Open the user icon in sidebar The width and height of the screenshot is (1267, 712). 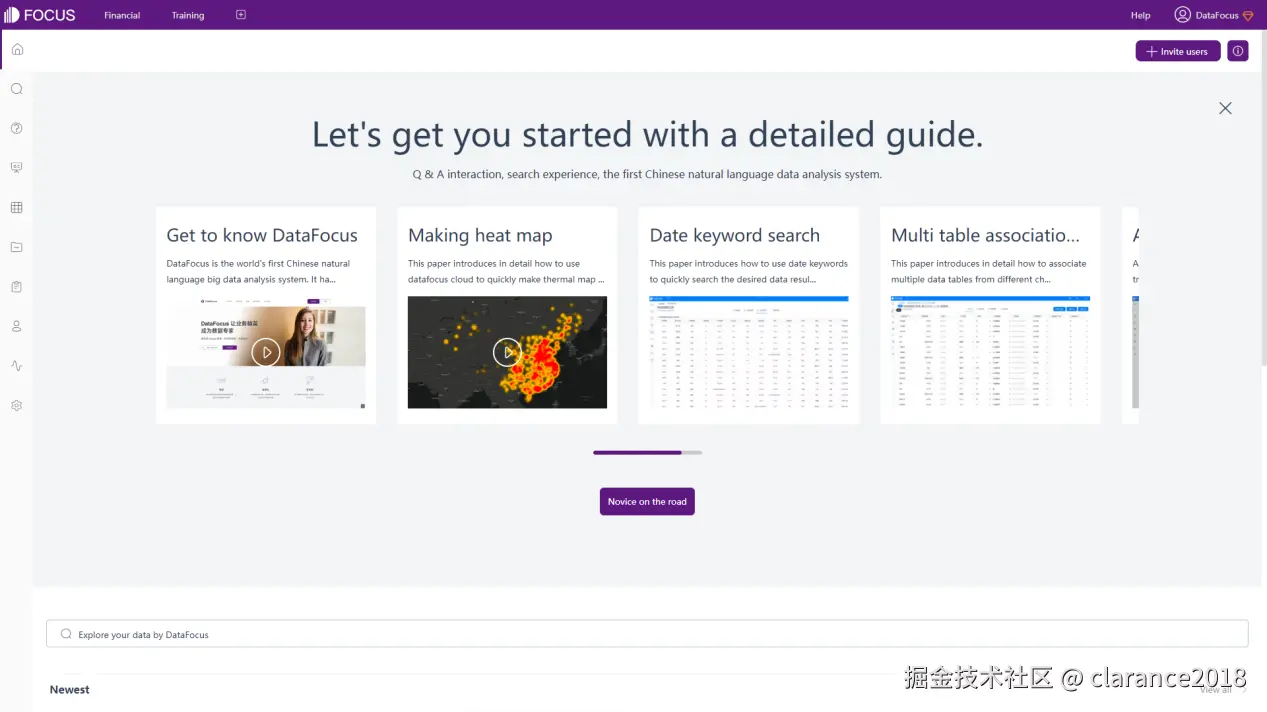pyautogui.click(x=17, y=326)
